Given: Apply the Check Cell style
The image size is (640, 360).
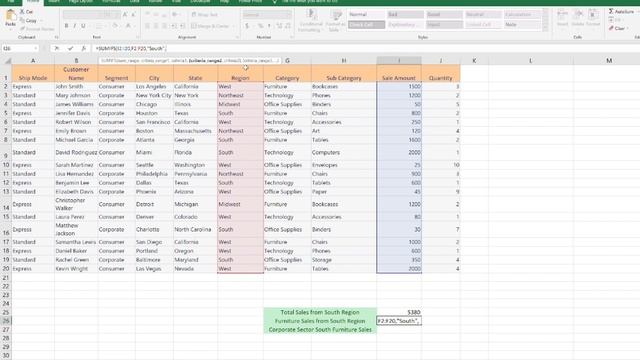Looking at the screenshot, I should coord(366,25).
